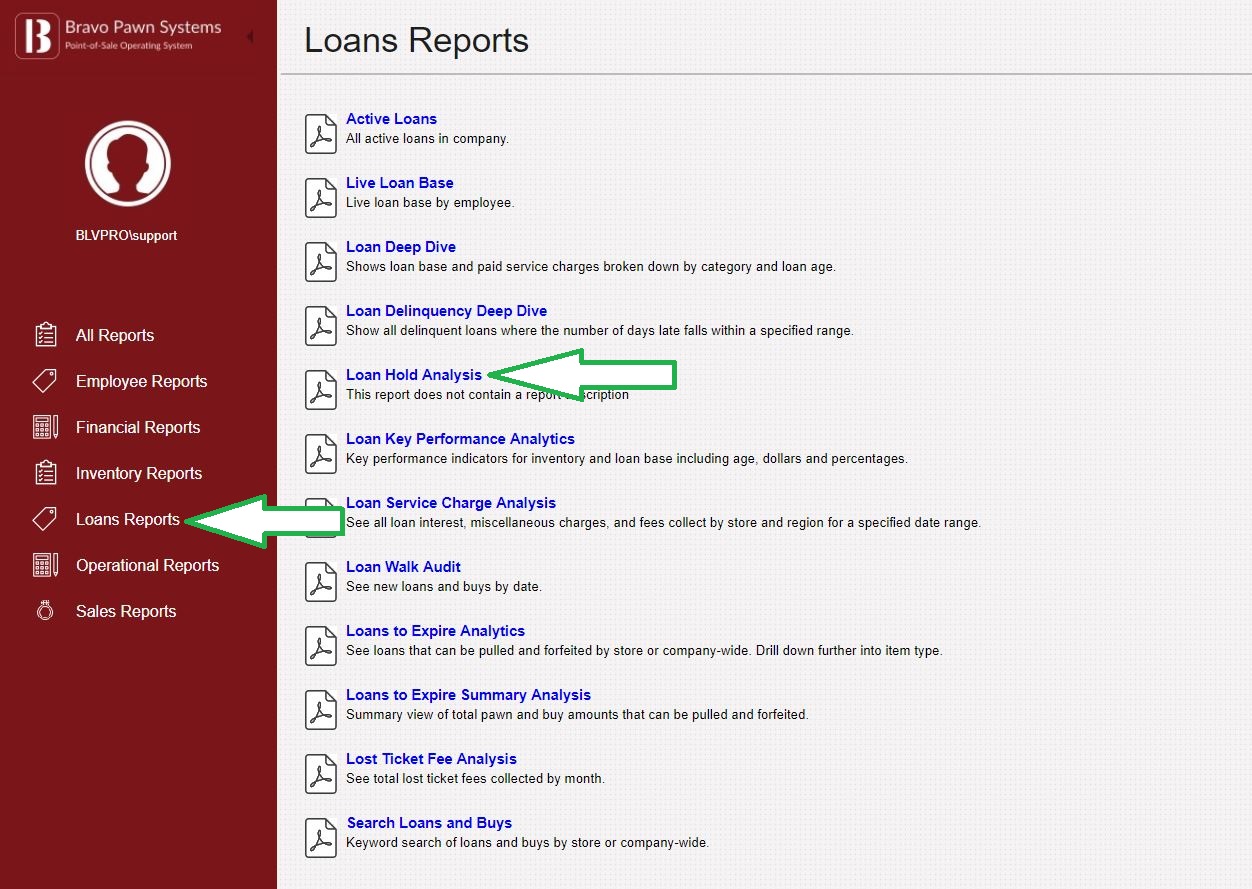The image size is (1252, 889).
Task: Click 'Keyword search of loans and buys' description
Action: 527,843
